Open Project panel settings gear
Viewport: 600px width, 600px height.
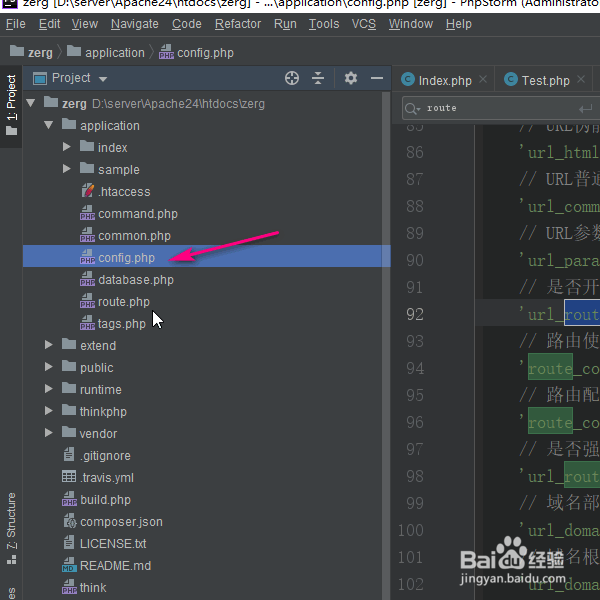(351, 78)
